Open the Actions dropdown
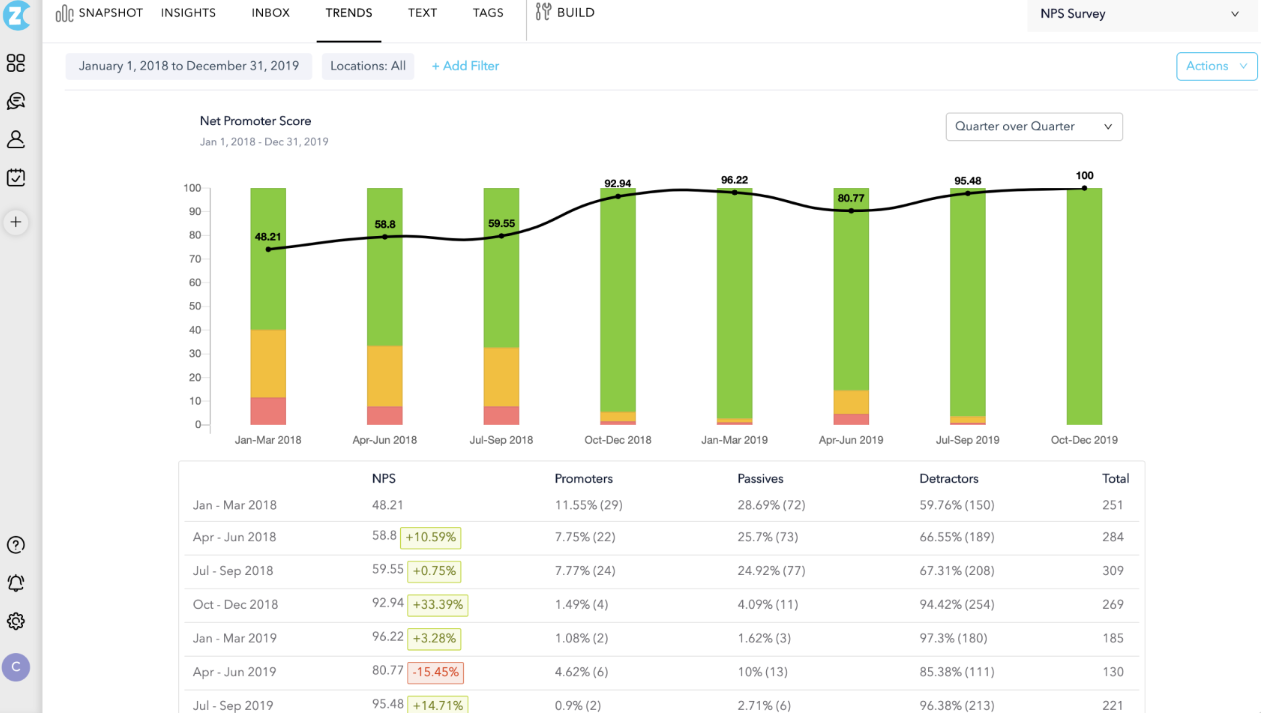 click(1217, 66)
